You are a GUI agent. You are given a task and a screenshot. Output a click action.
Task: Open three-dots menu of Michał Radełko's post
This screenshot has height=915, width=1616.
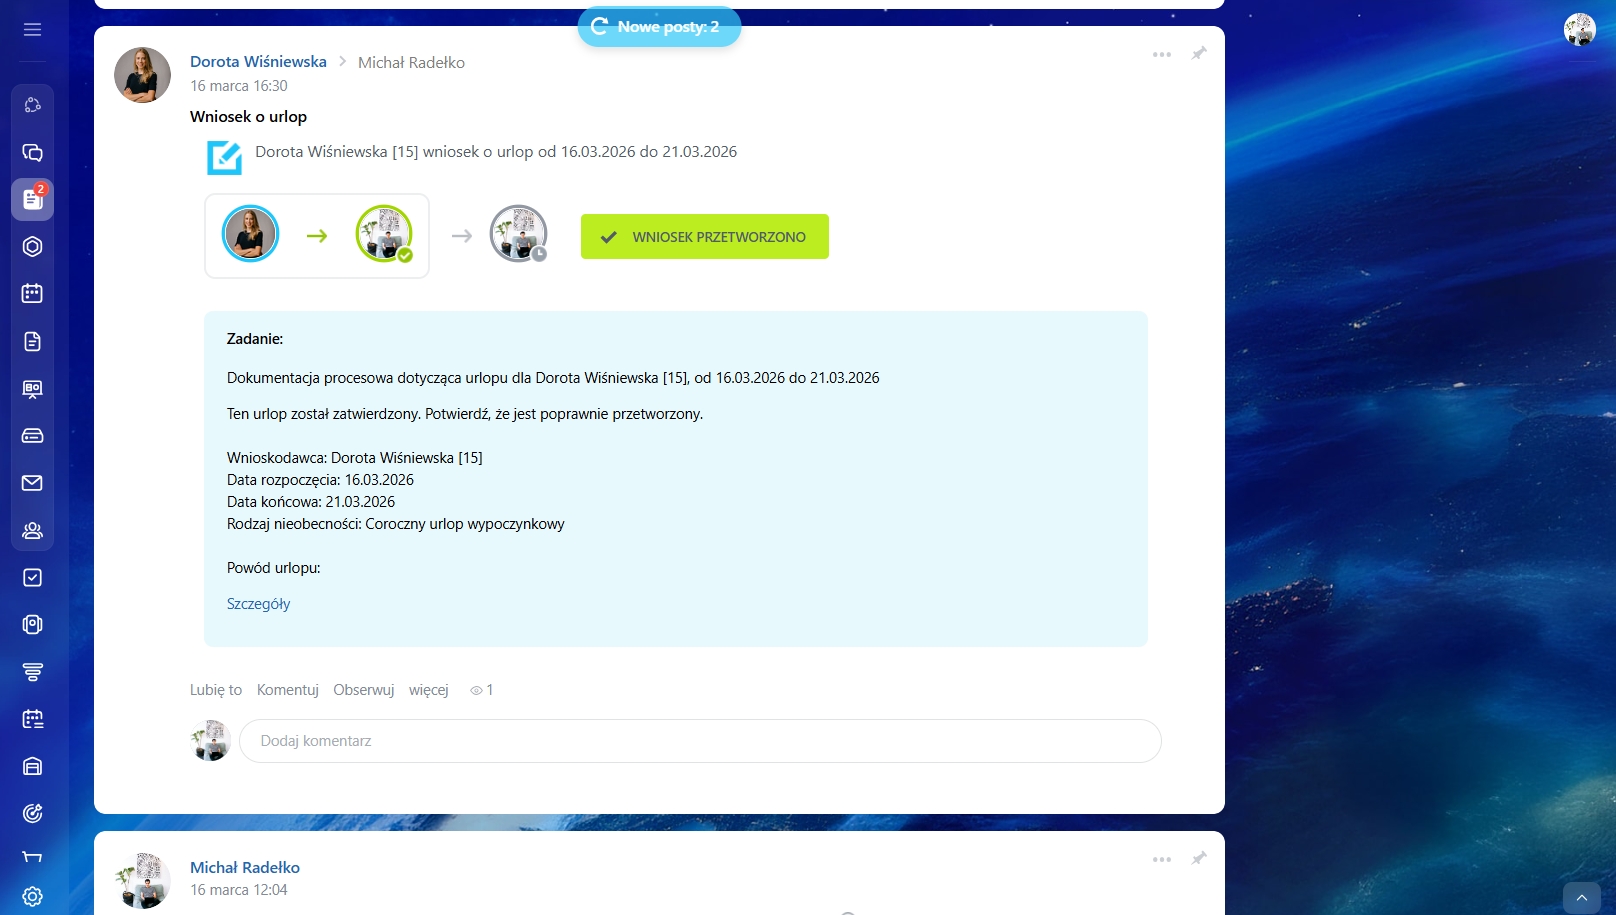[1161, 859]
